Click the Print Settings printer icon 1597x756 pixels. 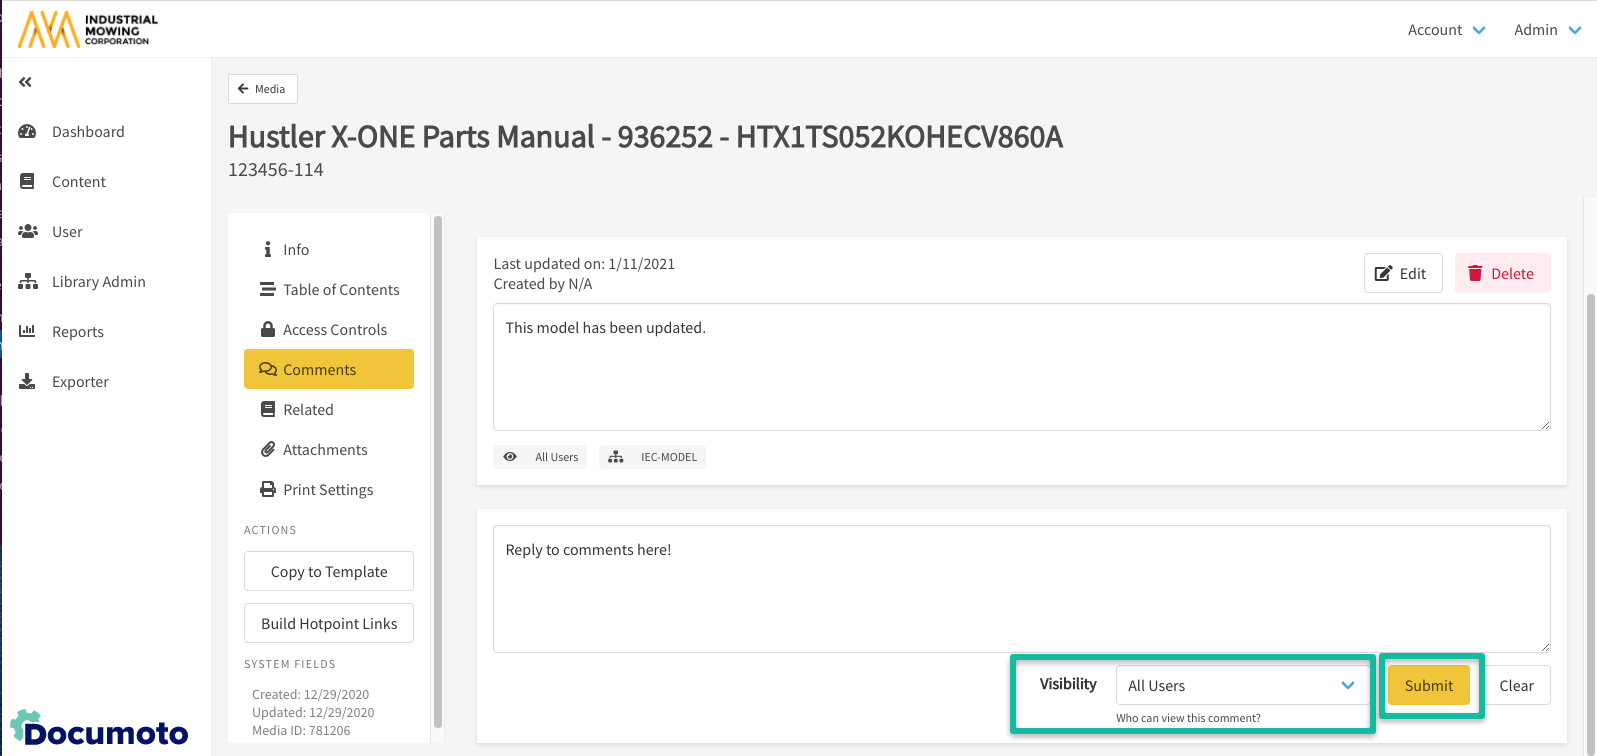(268, 490)
